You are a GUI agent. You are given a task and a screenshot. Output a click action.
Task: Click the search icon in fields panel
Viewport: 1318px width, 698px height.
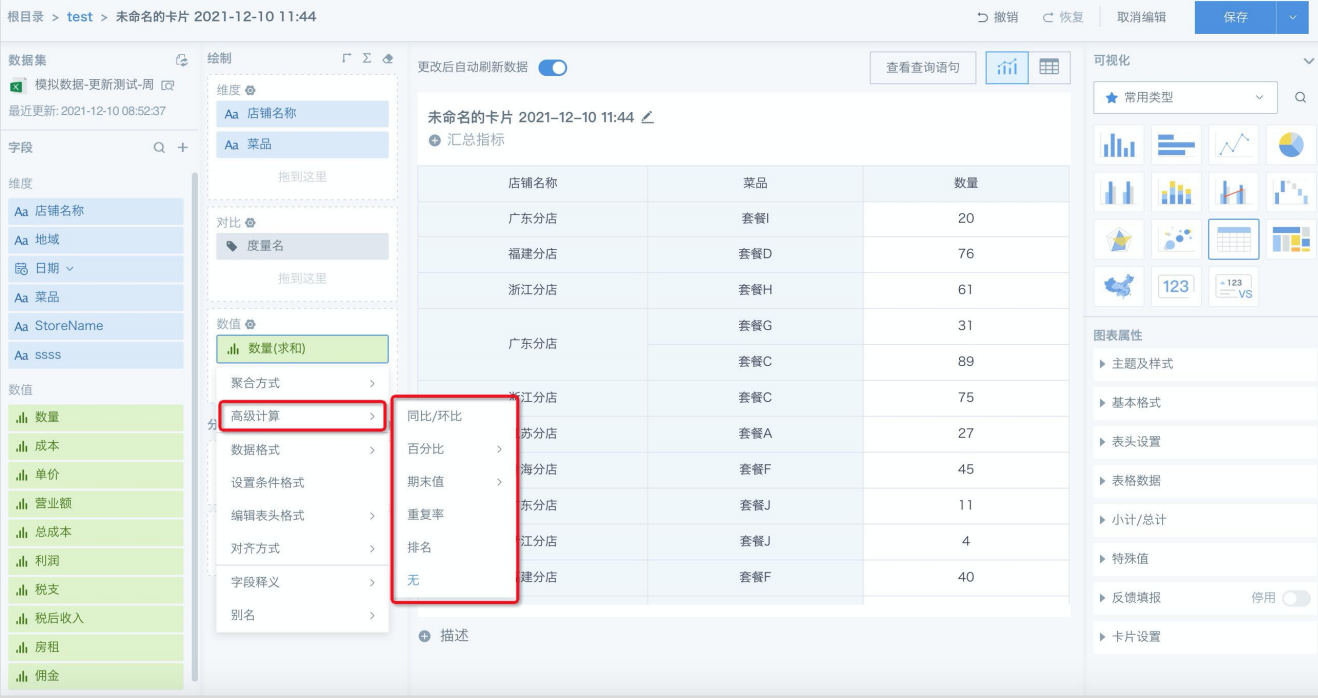pos(159,147)
